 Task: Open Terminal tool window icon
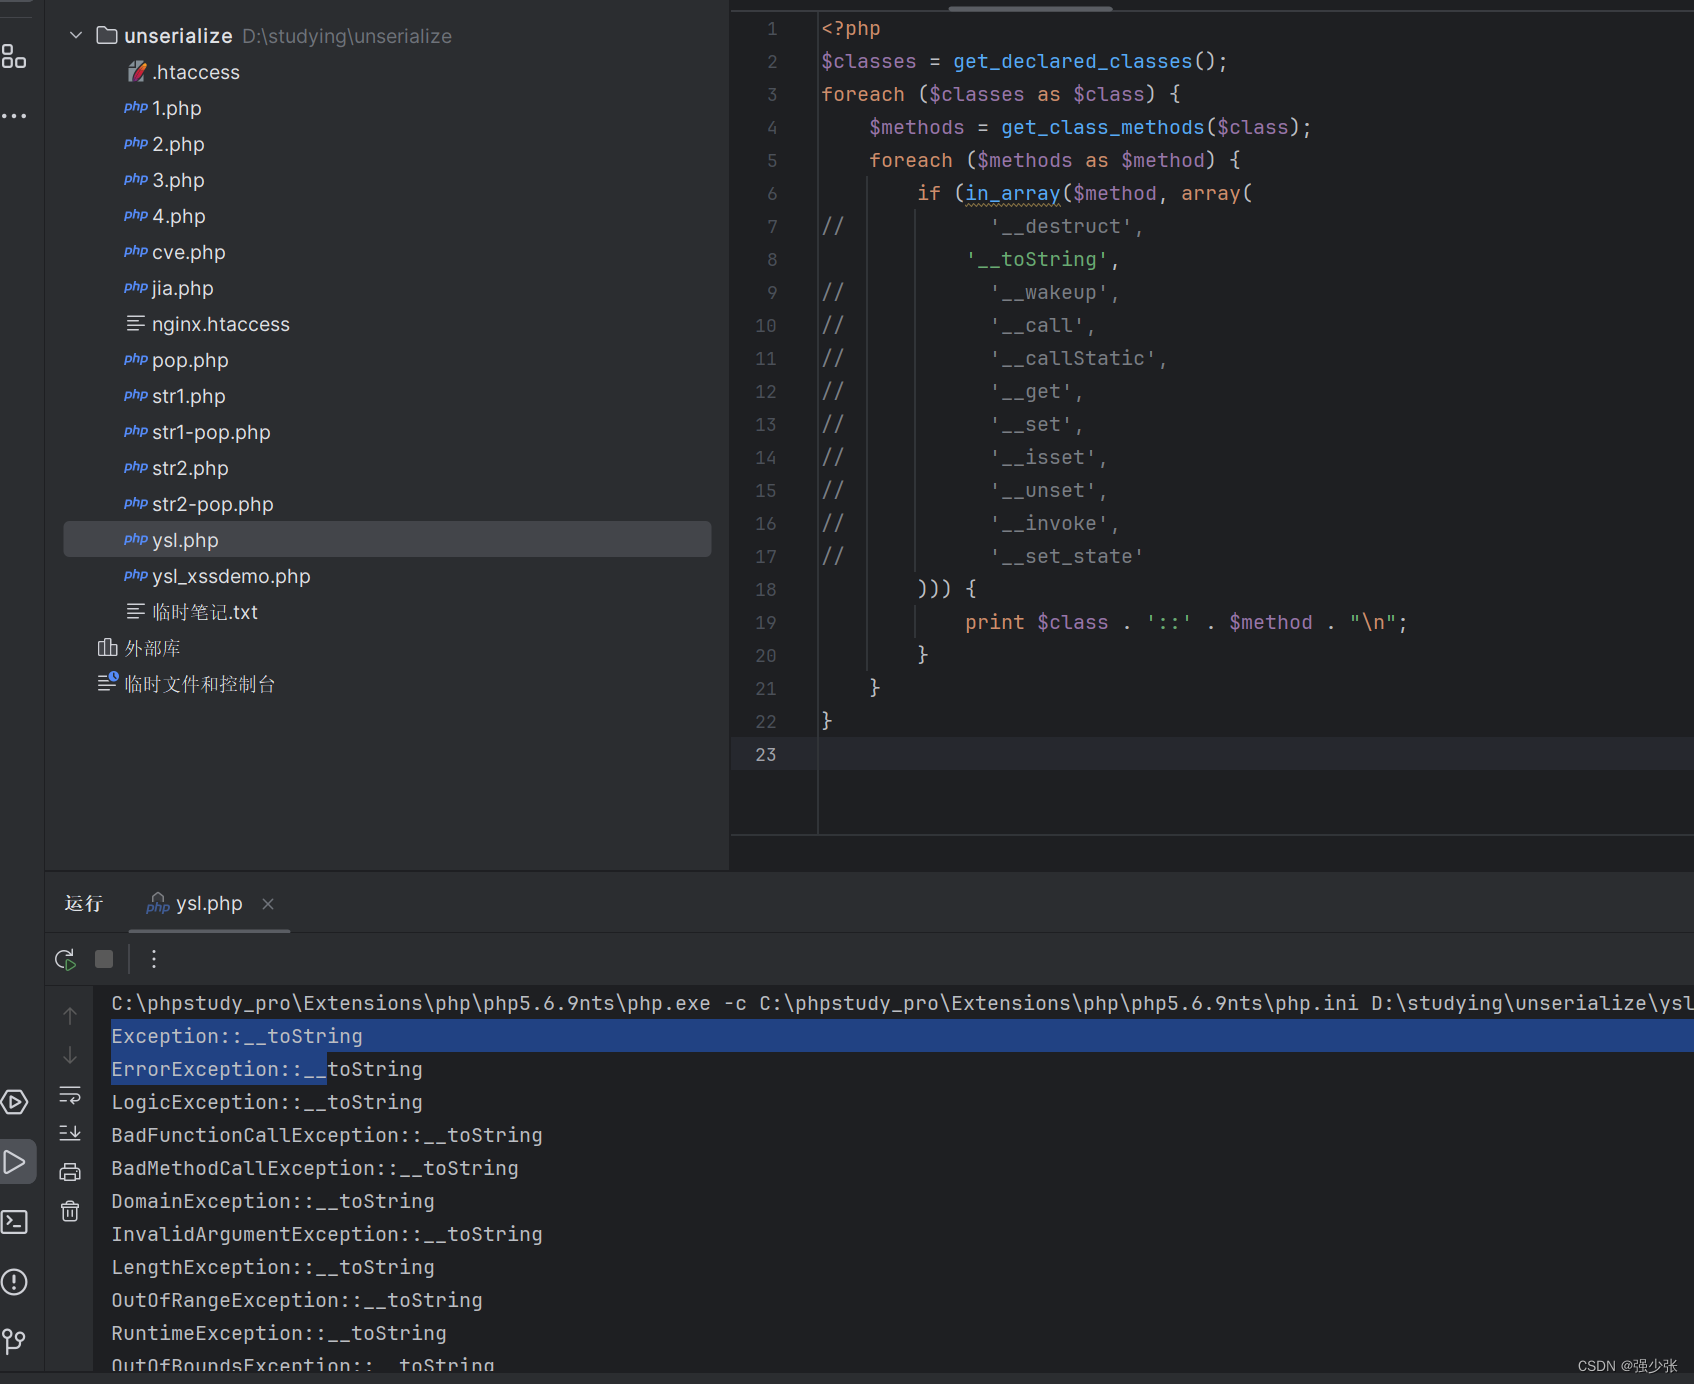[x=14, y=1222]
